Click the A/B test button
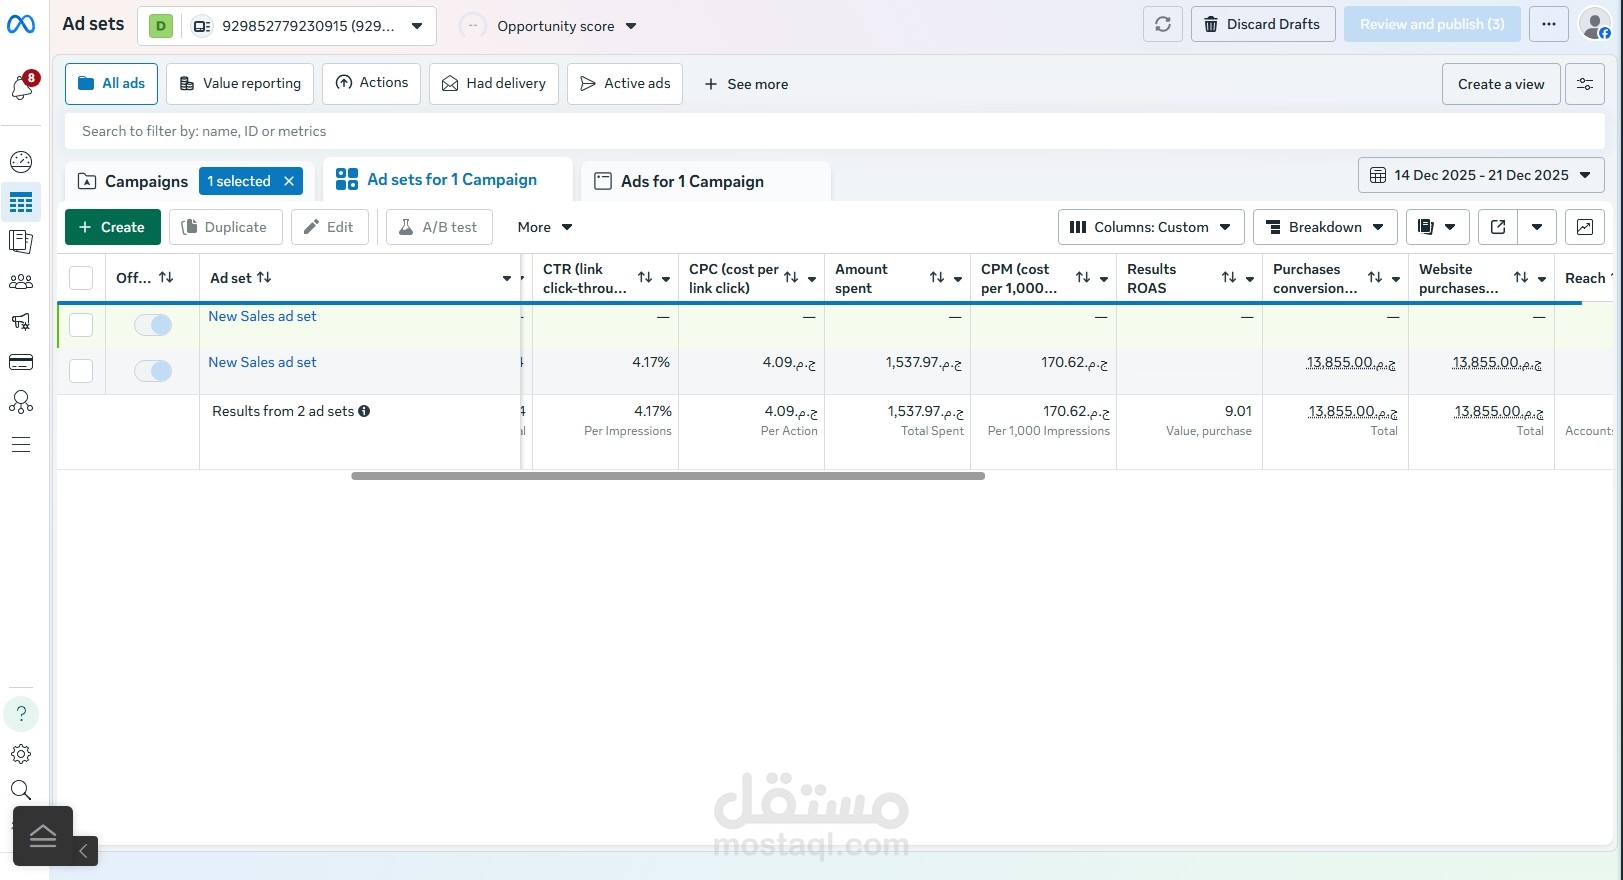 439,227
